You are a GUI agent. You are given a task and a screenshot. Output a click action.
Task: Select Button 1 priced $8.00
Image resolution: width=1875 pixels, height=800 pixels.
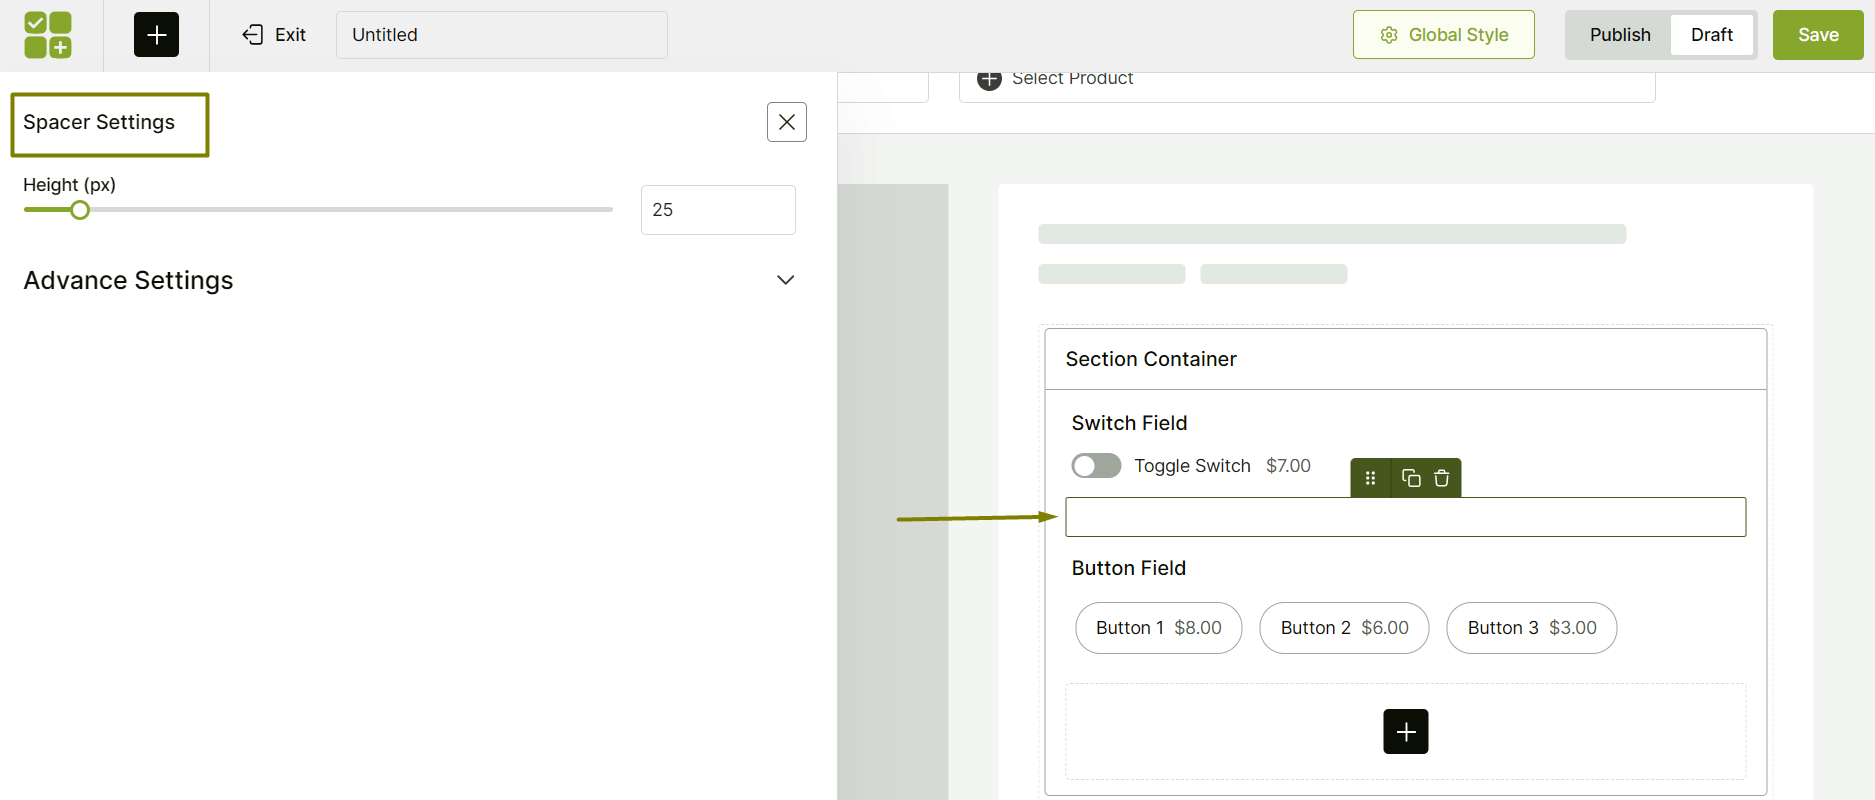pos(1158,628)
